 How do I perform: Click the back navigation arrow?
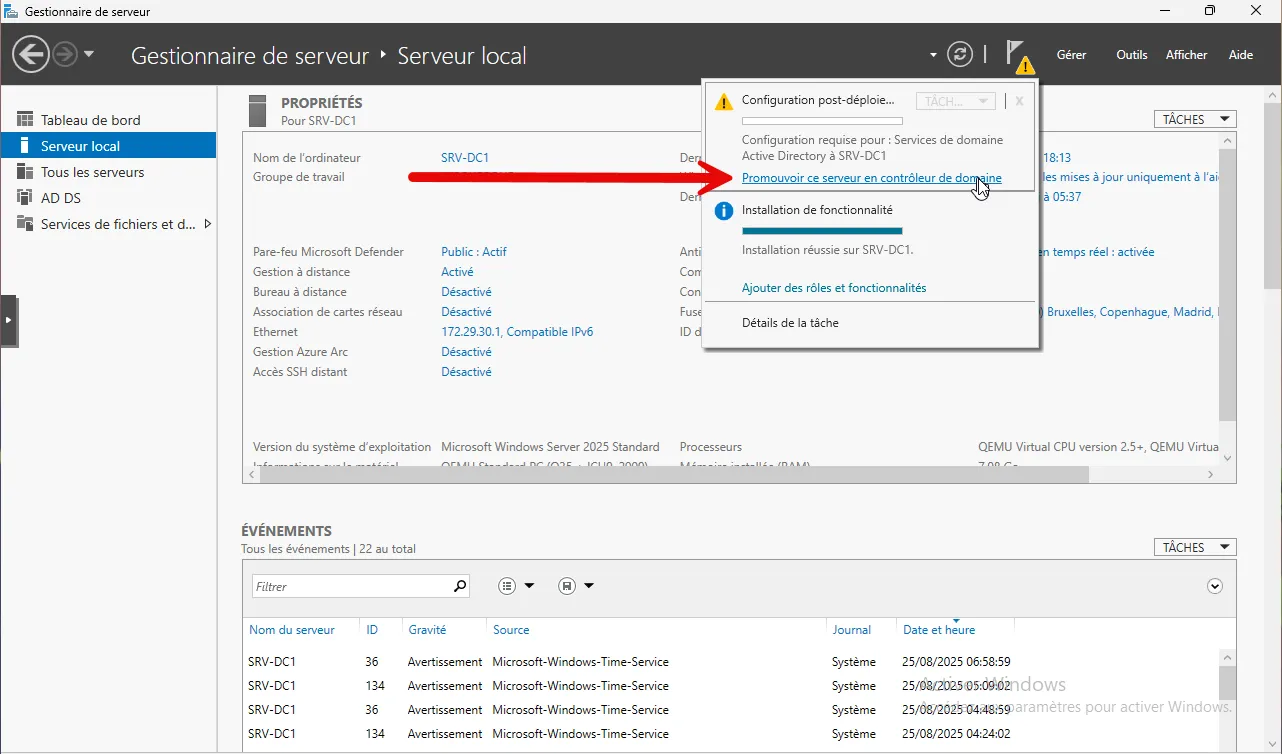[31, 54]
